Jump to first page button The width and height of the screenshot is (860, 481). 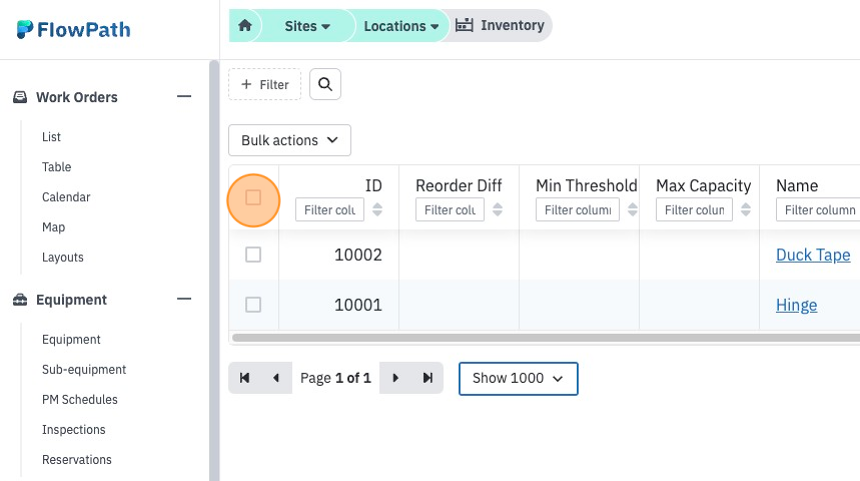[245, 378]
